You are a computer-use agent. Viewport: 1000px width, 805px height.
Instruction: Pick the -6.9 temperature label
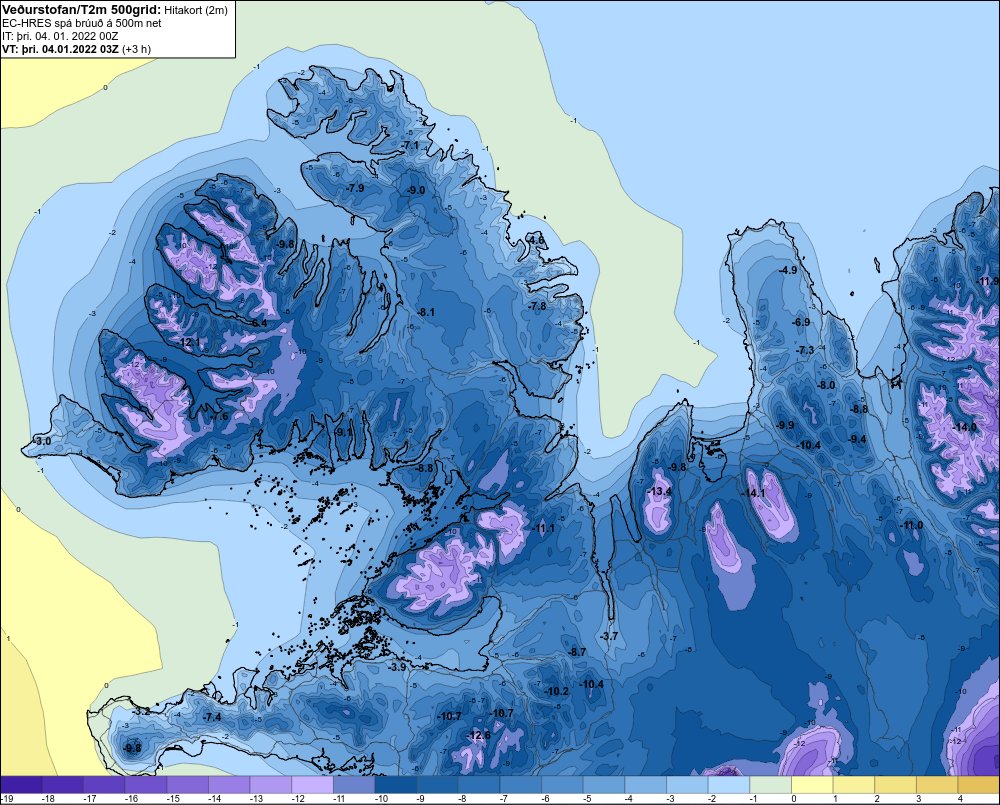tap(801, 322)
